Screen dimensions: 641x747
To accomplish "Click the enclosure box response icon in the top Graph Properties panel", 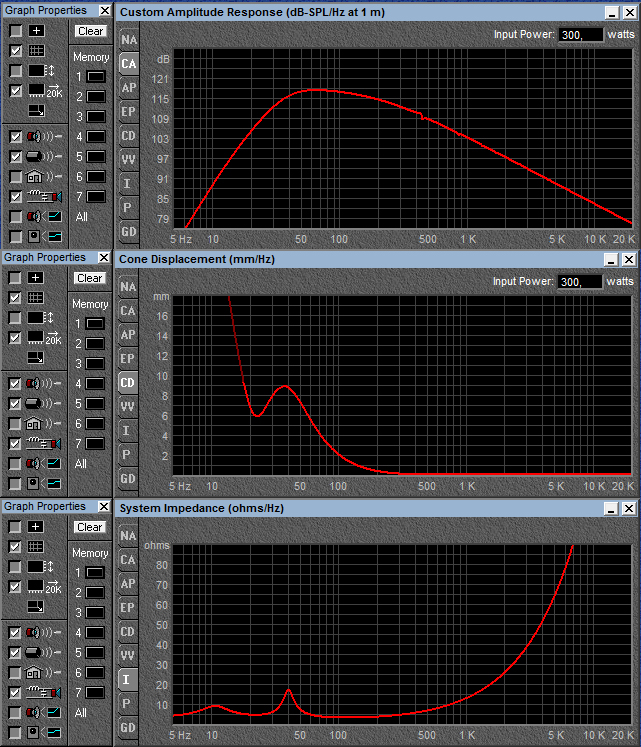I will tap(44, 157).
